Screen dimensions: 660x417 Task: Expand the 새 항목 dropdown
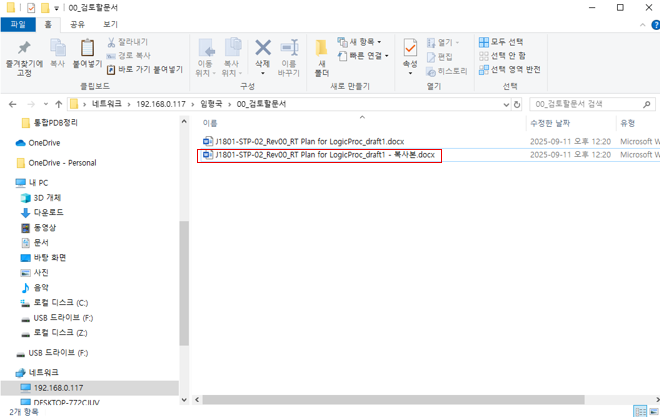(364, 42)
